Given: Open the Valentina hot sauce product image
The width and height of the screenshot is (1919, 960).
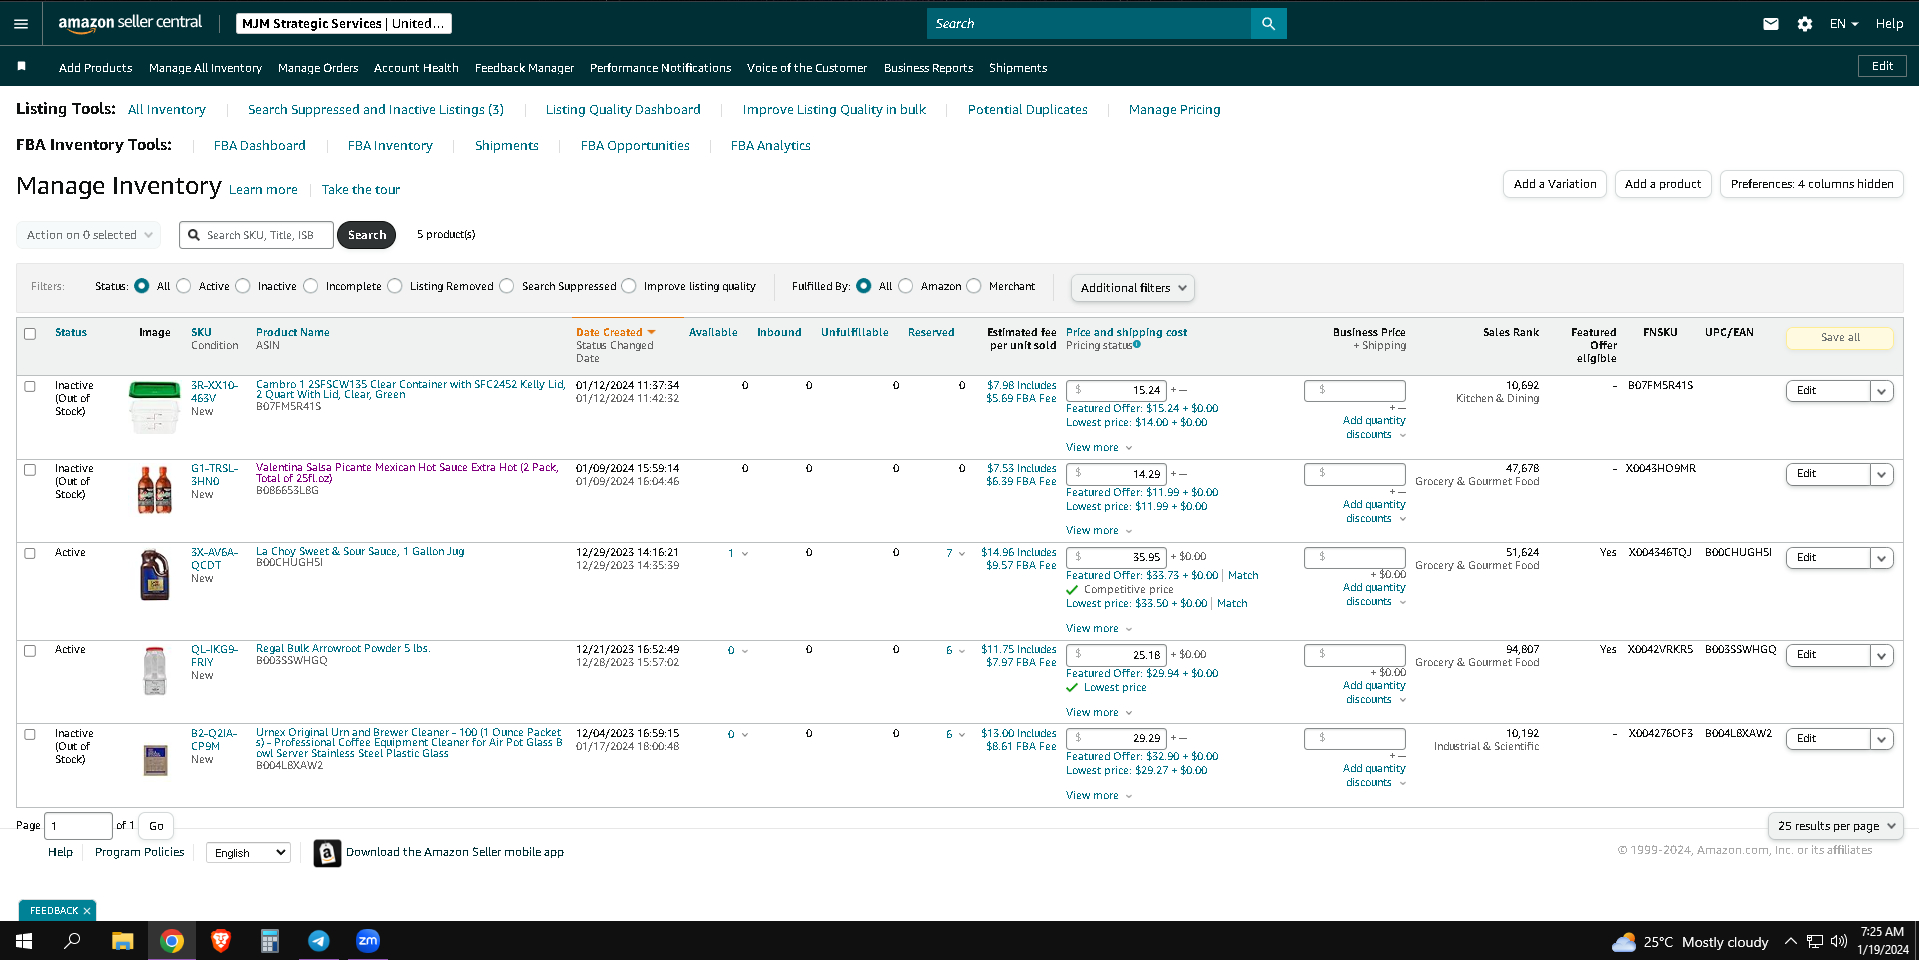Looking at the screenshot, I should click(x=154, y=490).
